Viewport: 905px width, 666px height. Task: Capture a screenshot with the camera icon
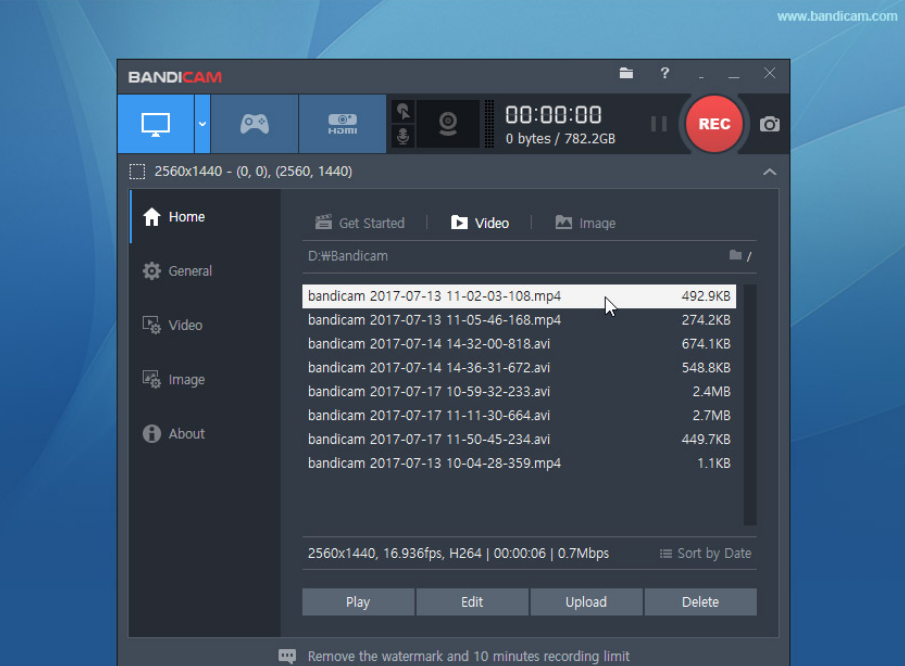click(x=769, y=124)
